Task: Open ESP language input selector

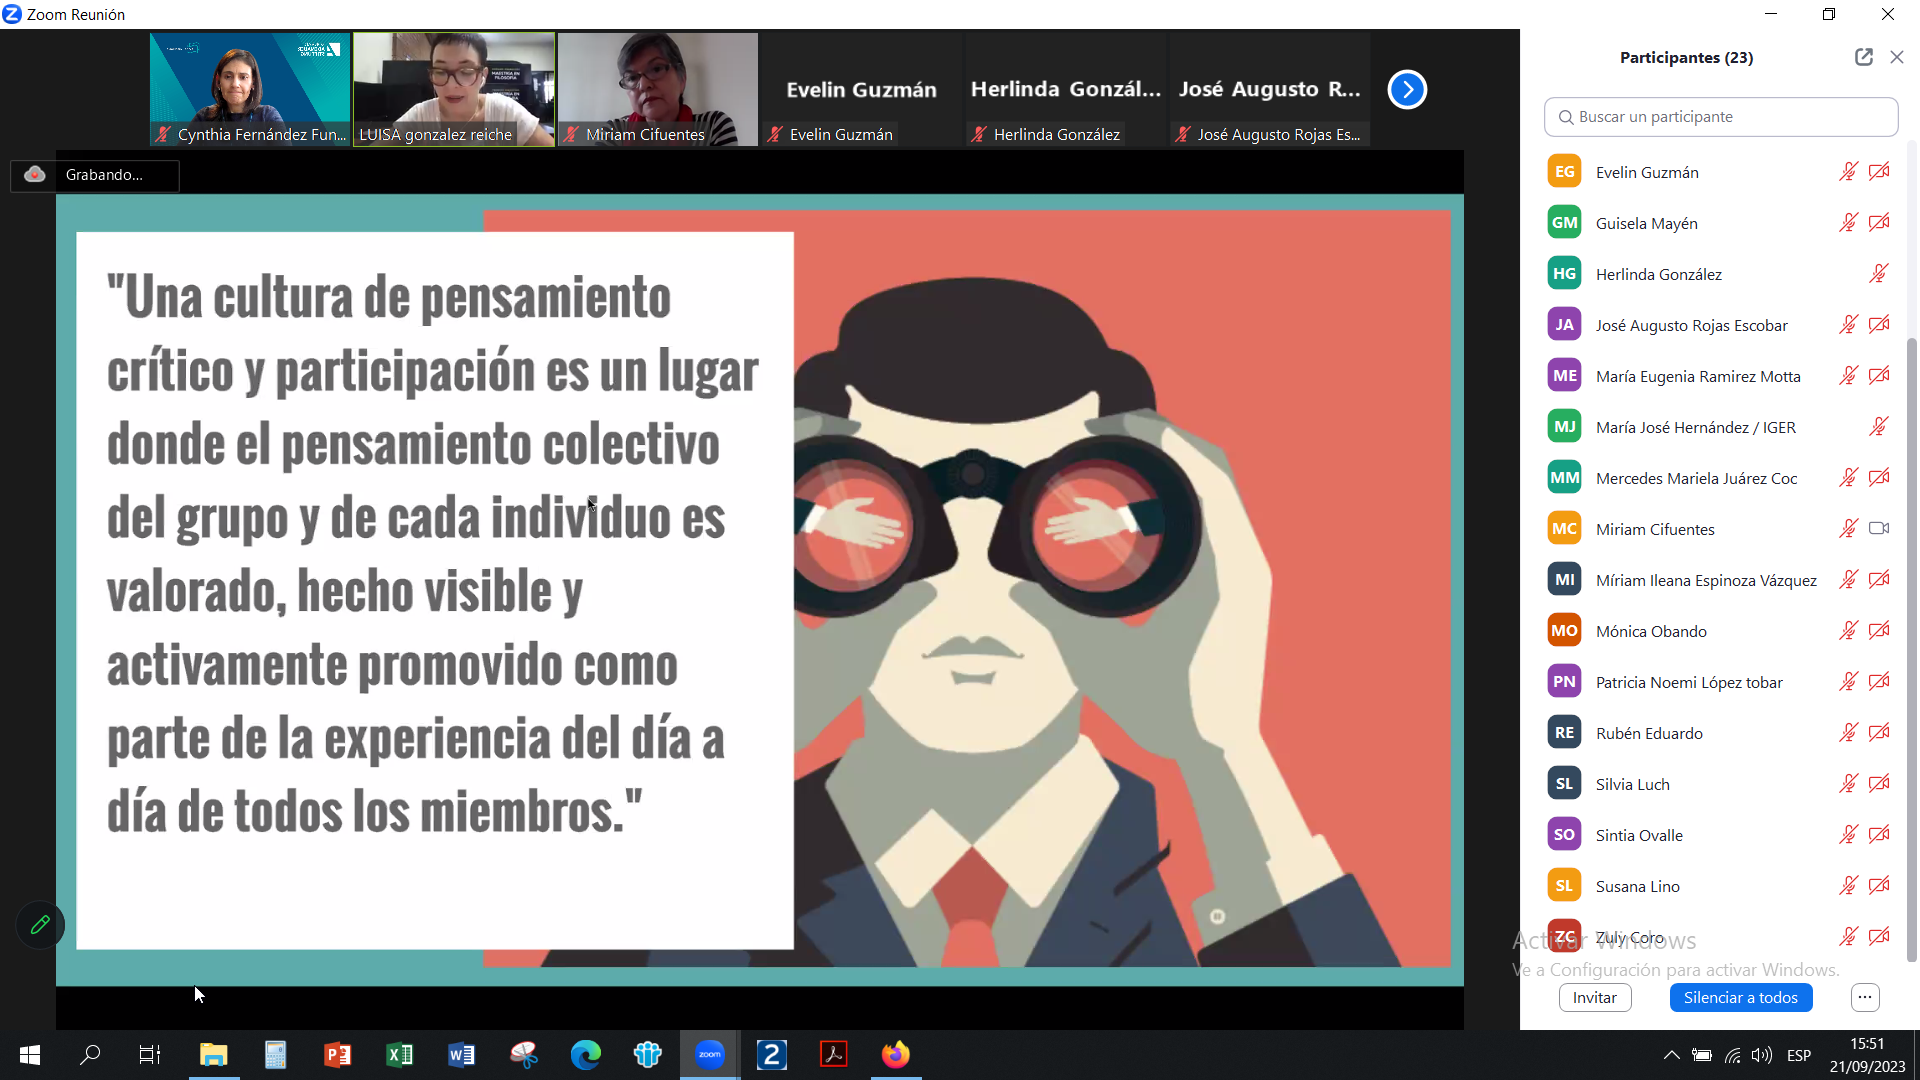Action: 1798,1055
